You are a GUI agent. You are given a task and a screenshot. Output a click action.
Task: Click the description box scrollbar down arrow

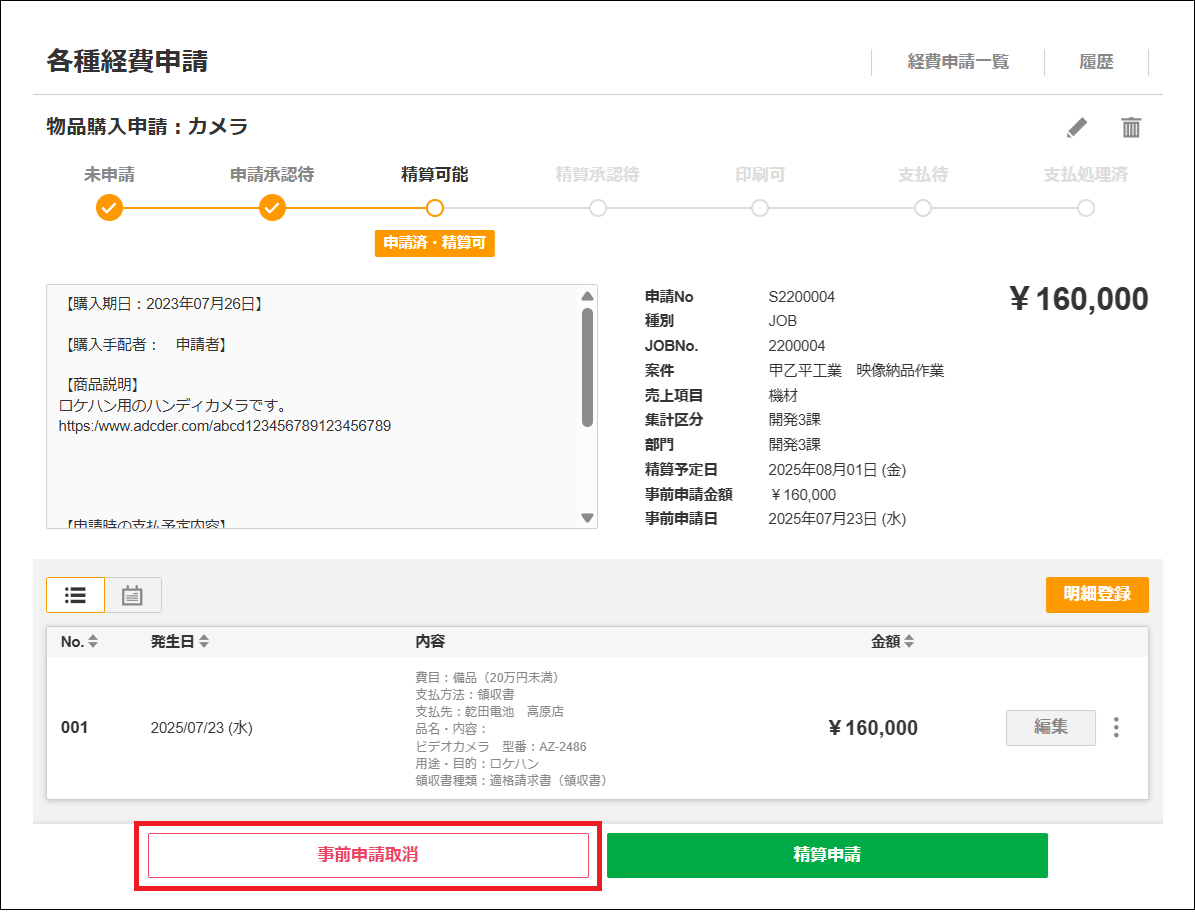[587, 518]
